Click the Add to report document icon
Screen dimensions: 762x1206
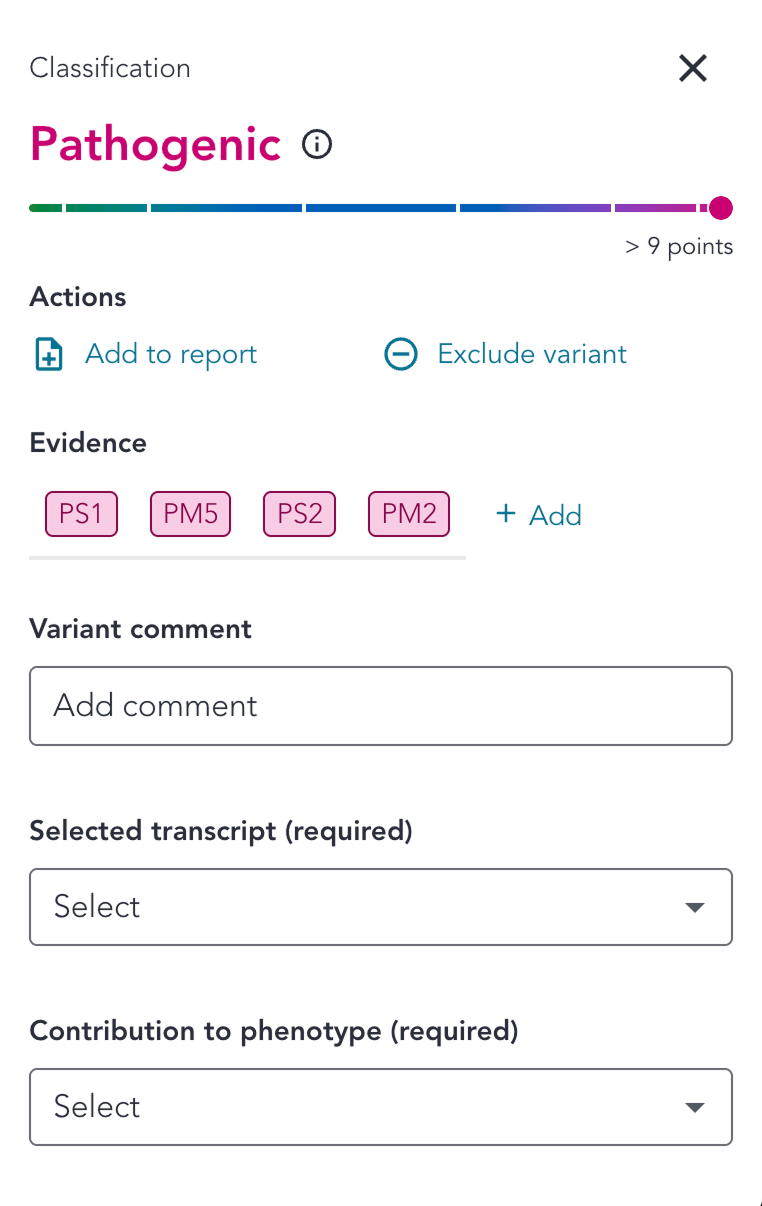click(49, 355)
